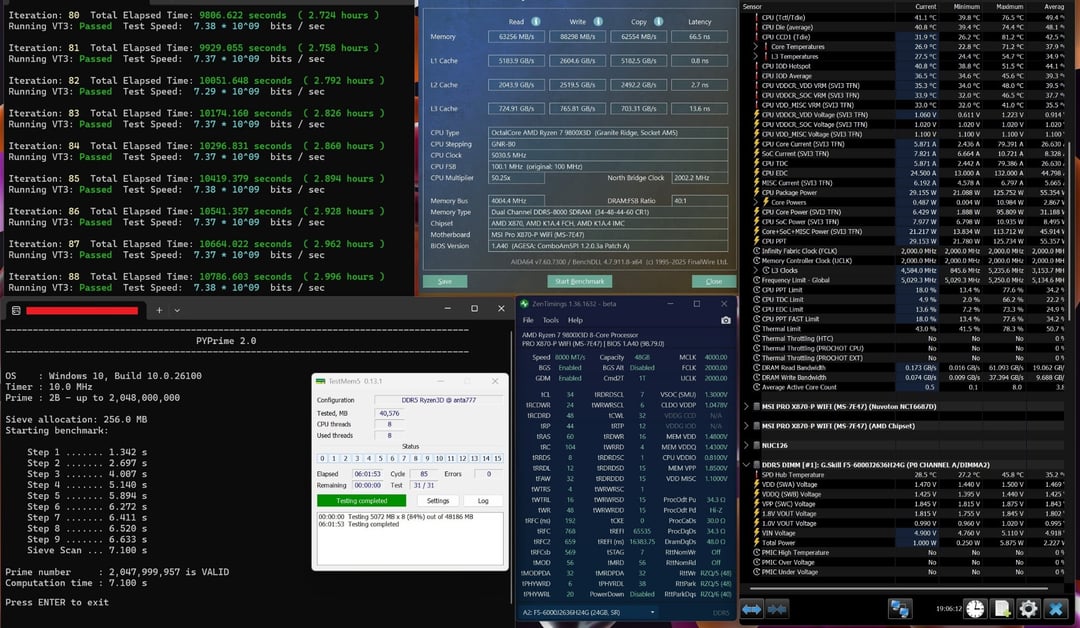Expand the L3 Clocks sub-tree
Viewport: 1080px width, 628px height.
(x=756, y=271)
